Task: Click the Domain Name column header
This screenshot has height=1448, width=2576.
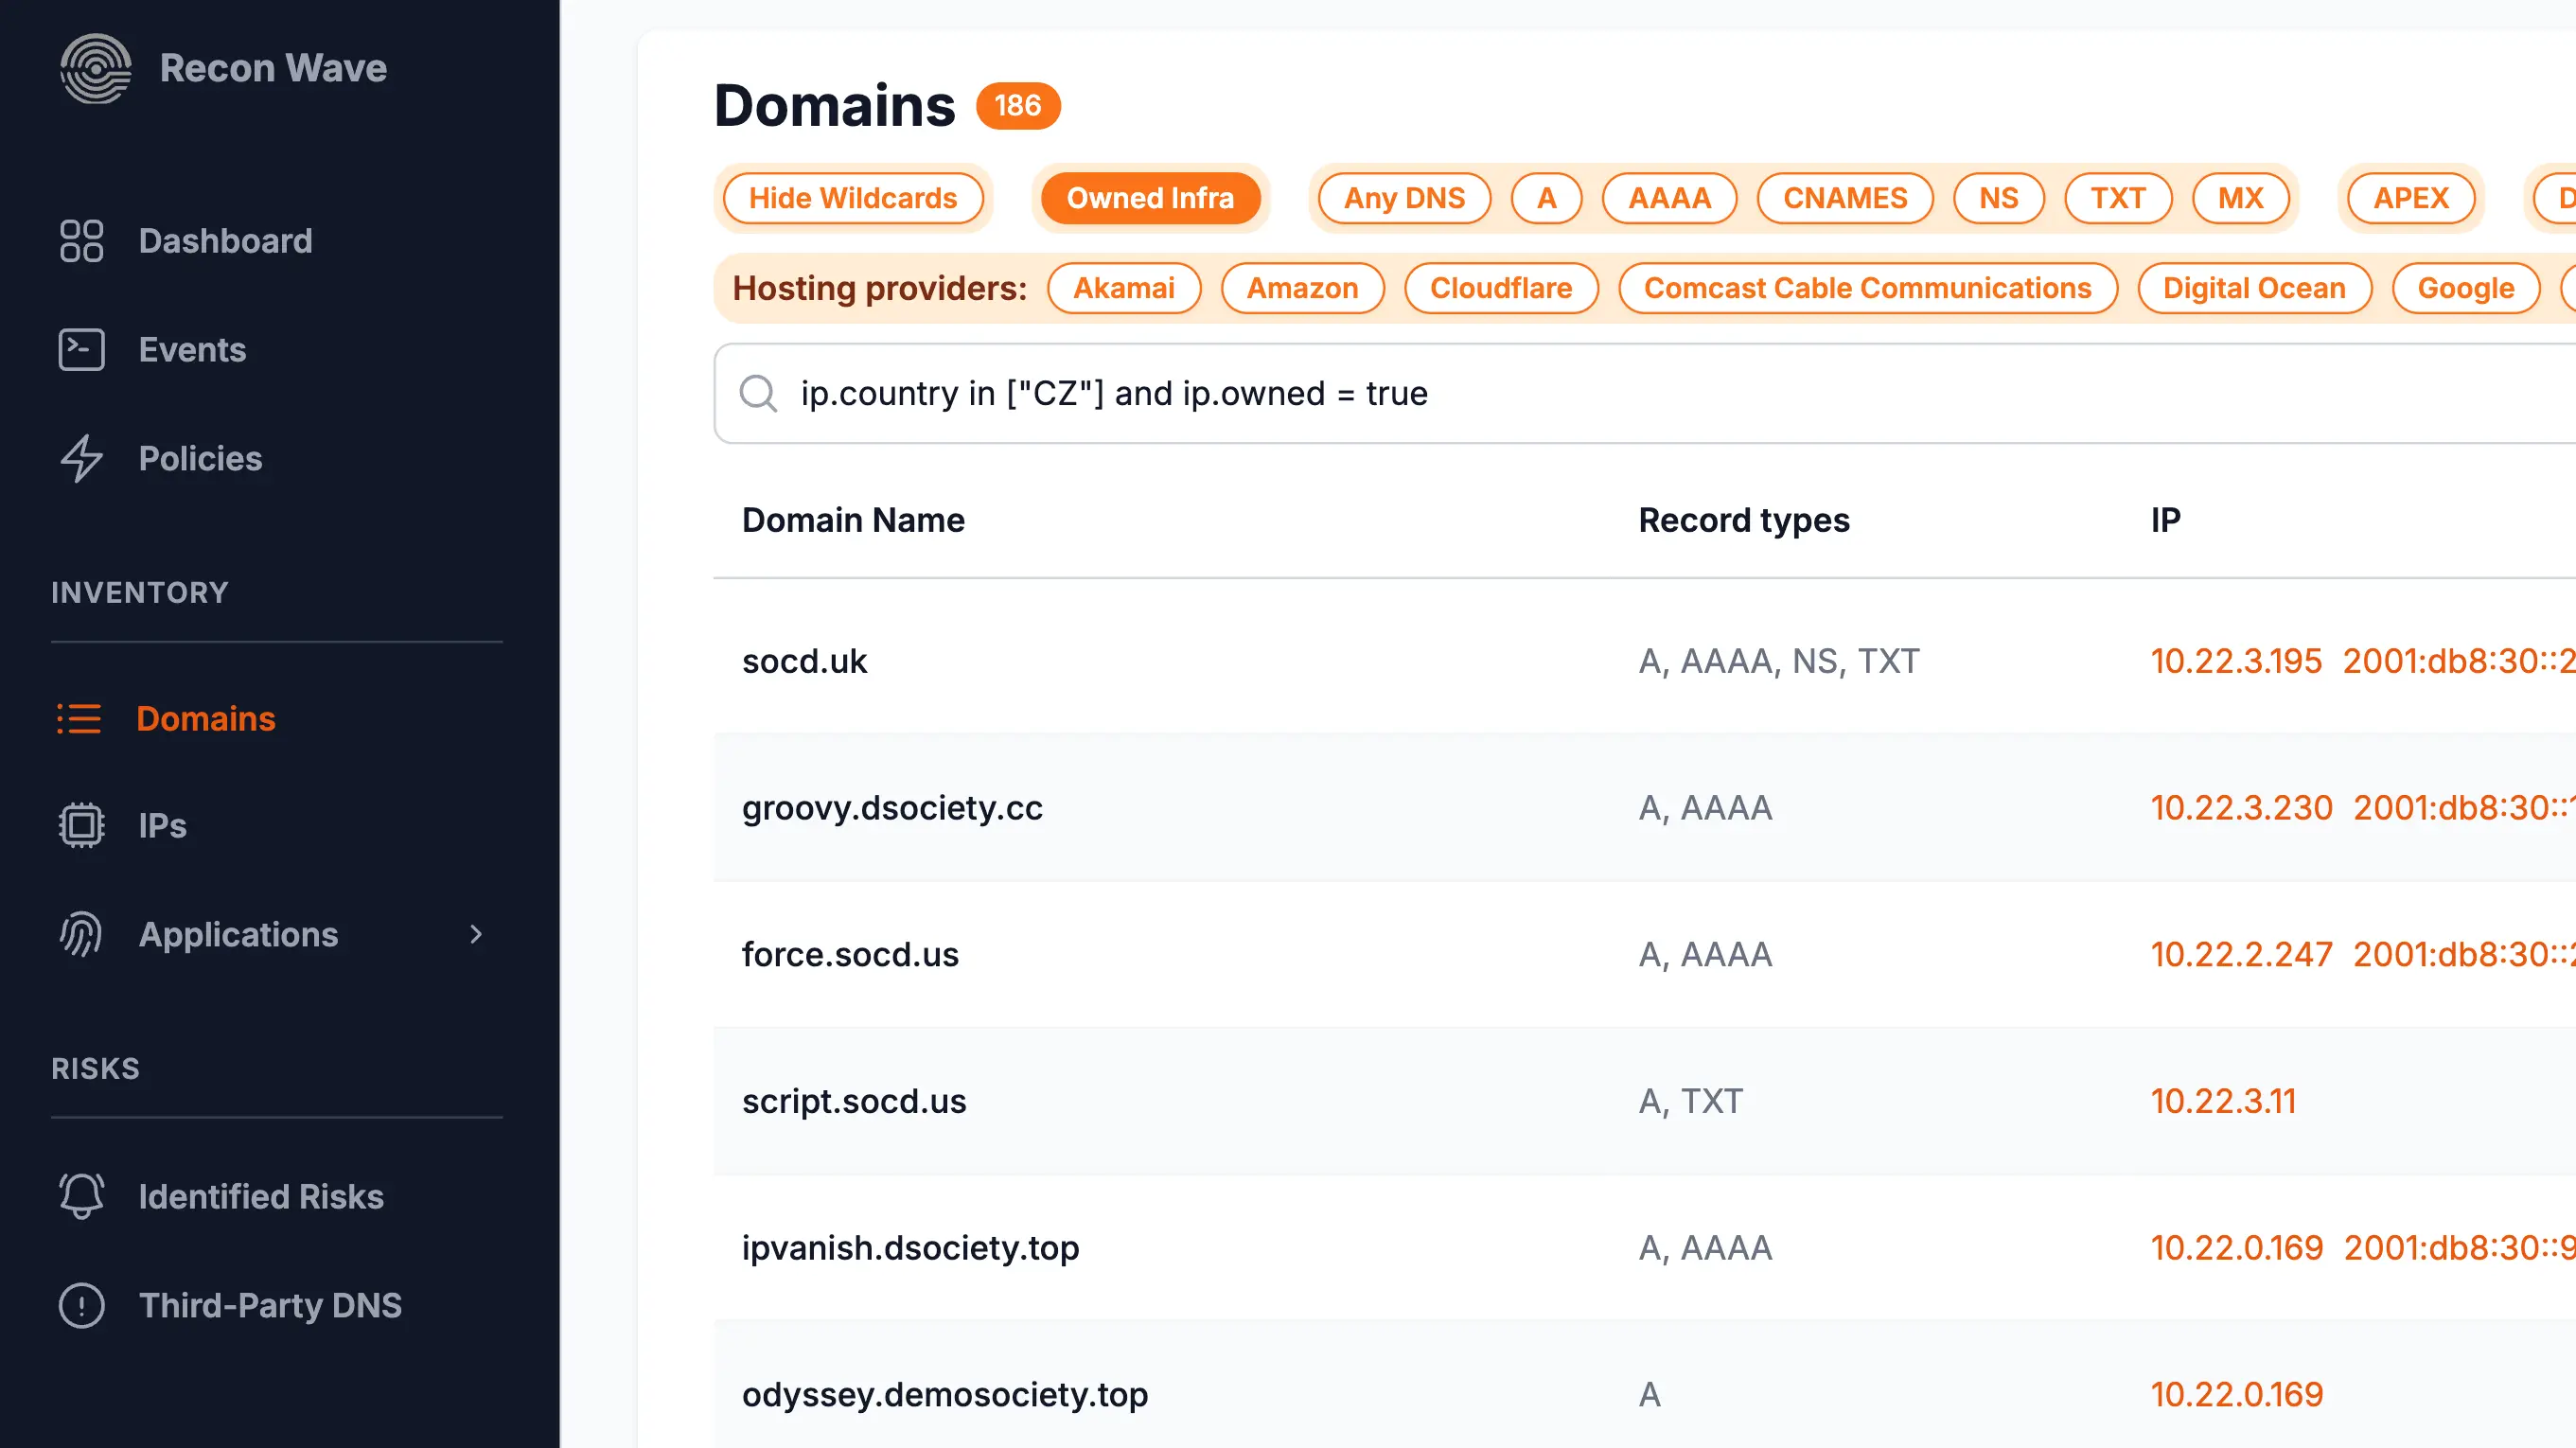Action: coord(853,520)
